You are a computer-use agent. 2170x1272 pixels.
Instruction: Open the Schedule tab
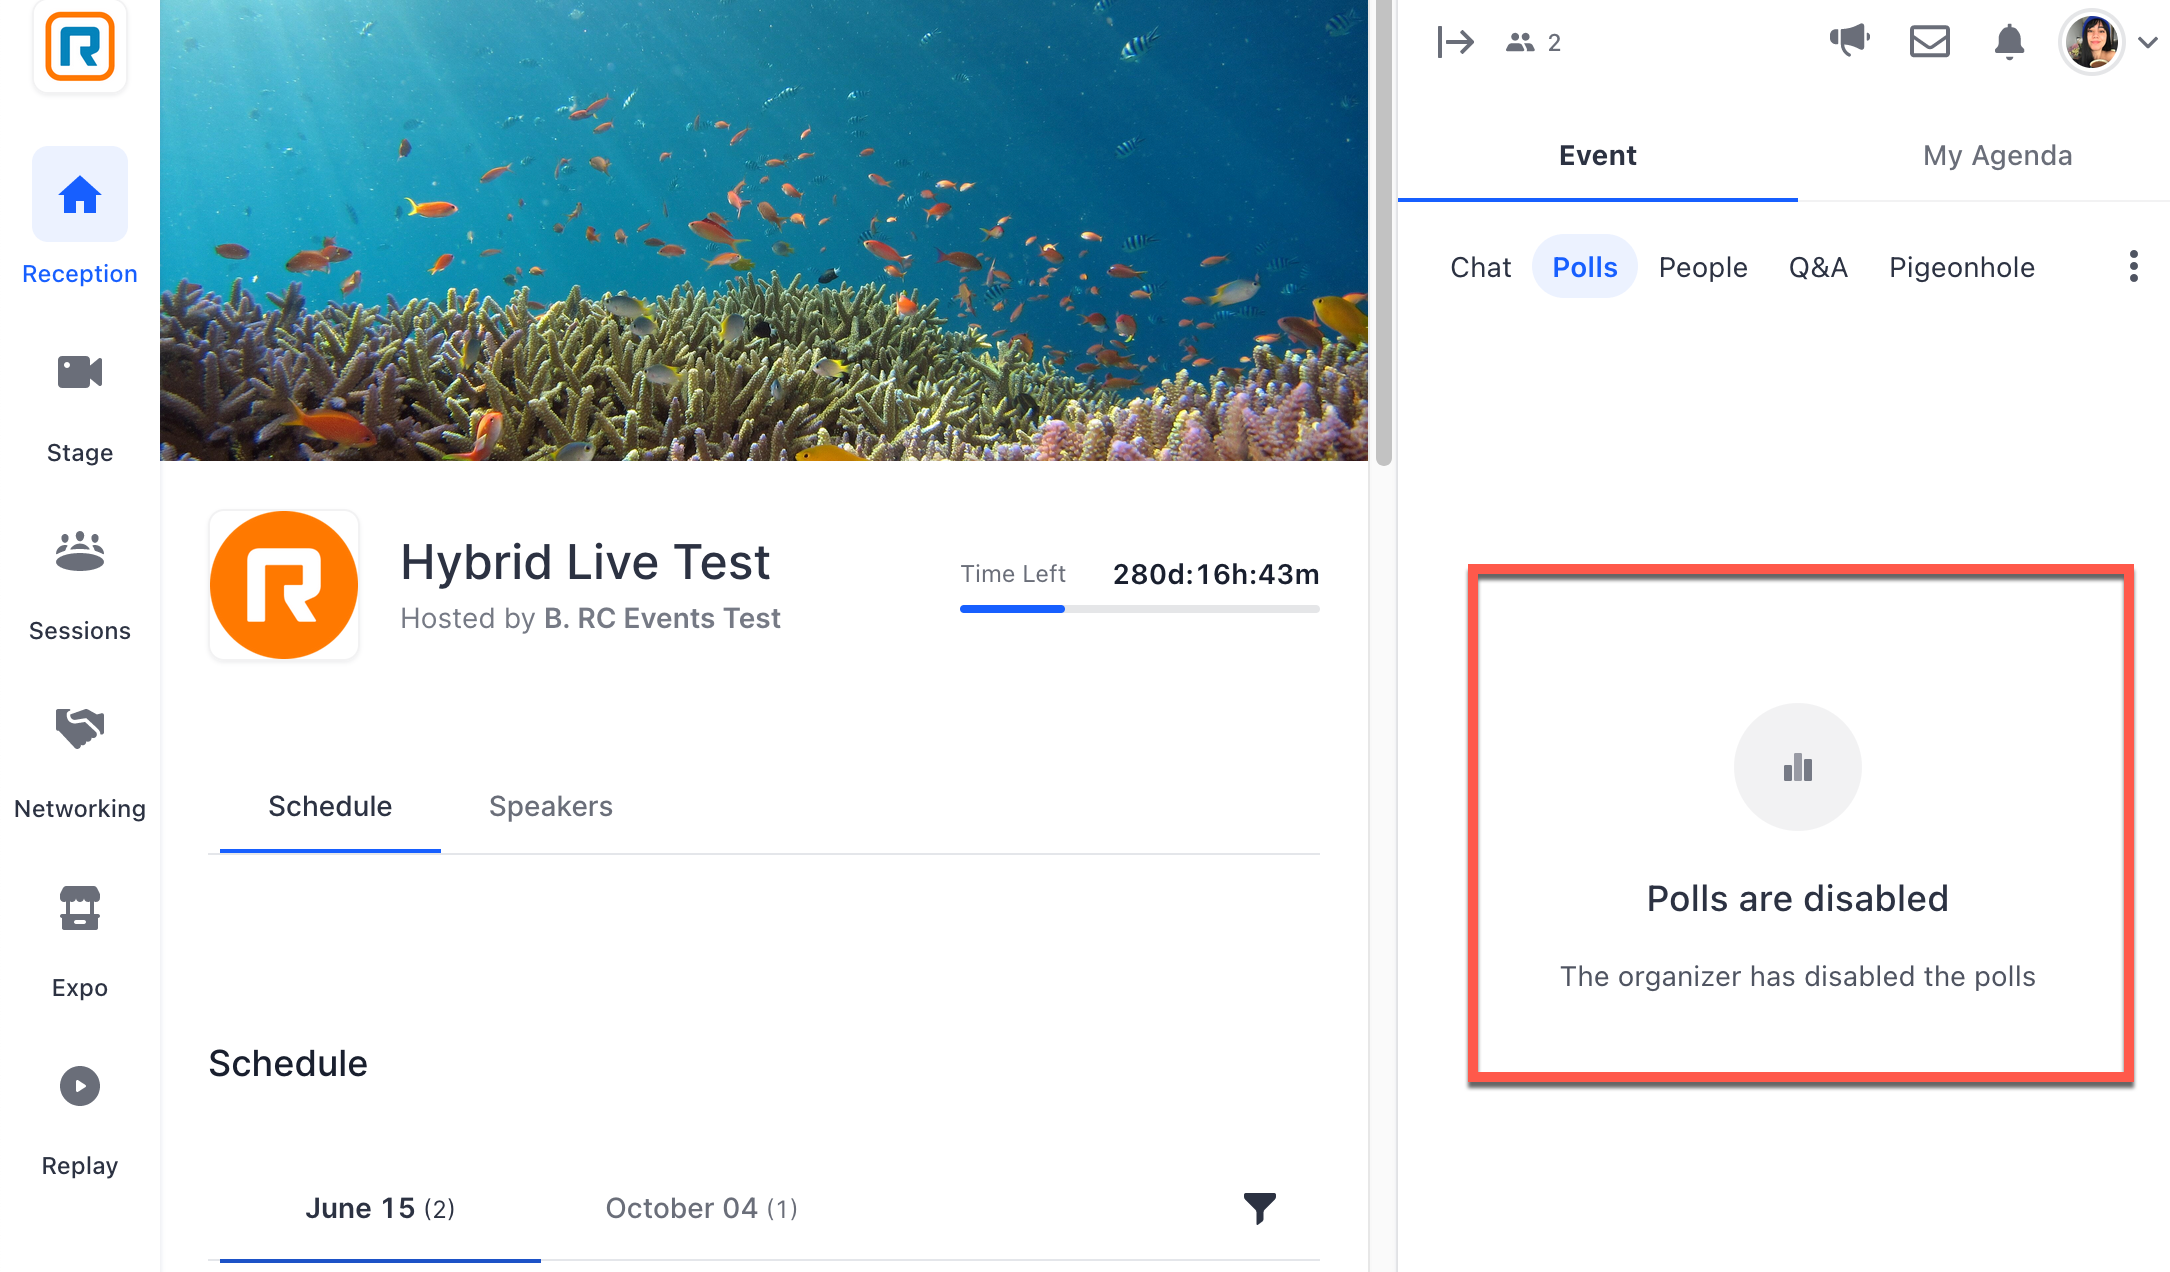[330, 806]
